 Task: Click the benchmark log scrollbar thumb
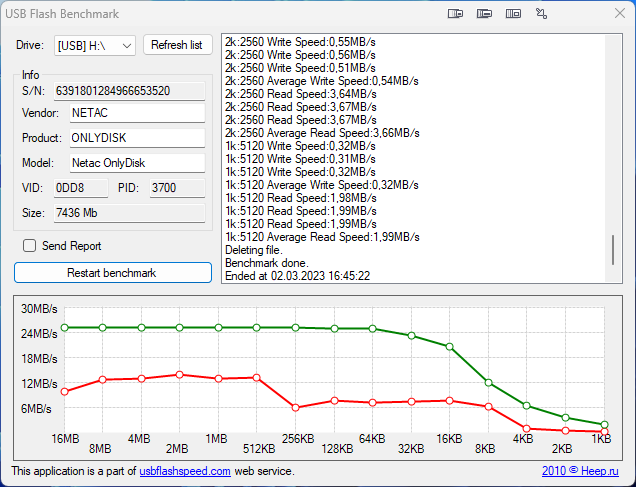pos(612,250)
